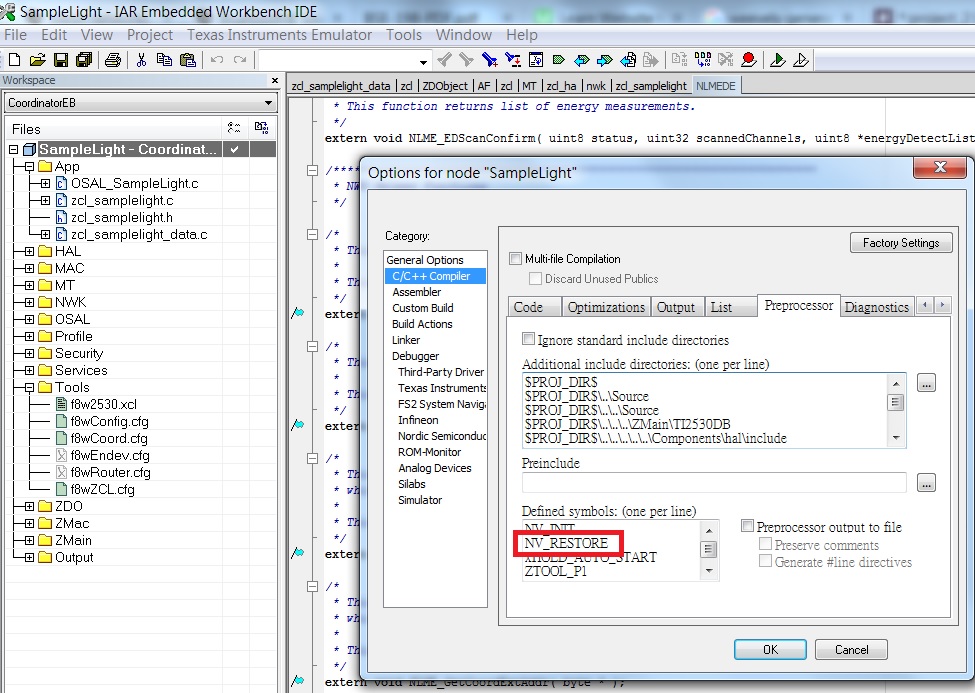The image size is (975, 693).
Task: Click the workspace files column options icon
Action: [234, 128]
